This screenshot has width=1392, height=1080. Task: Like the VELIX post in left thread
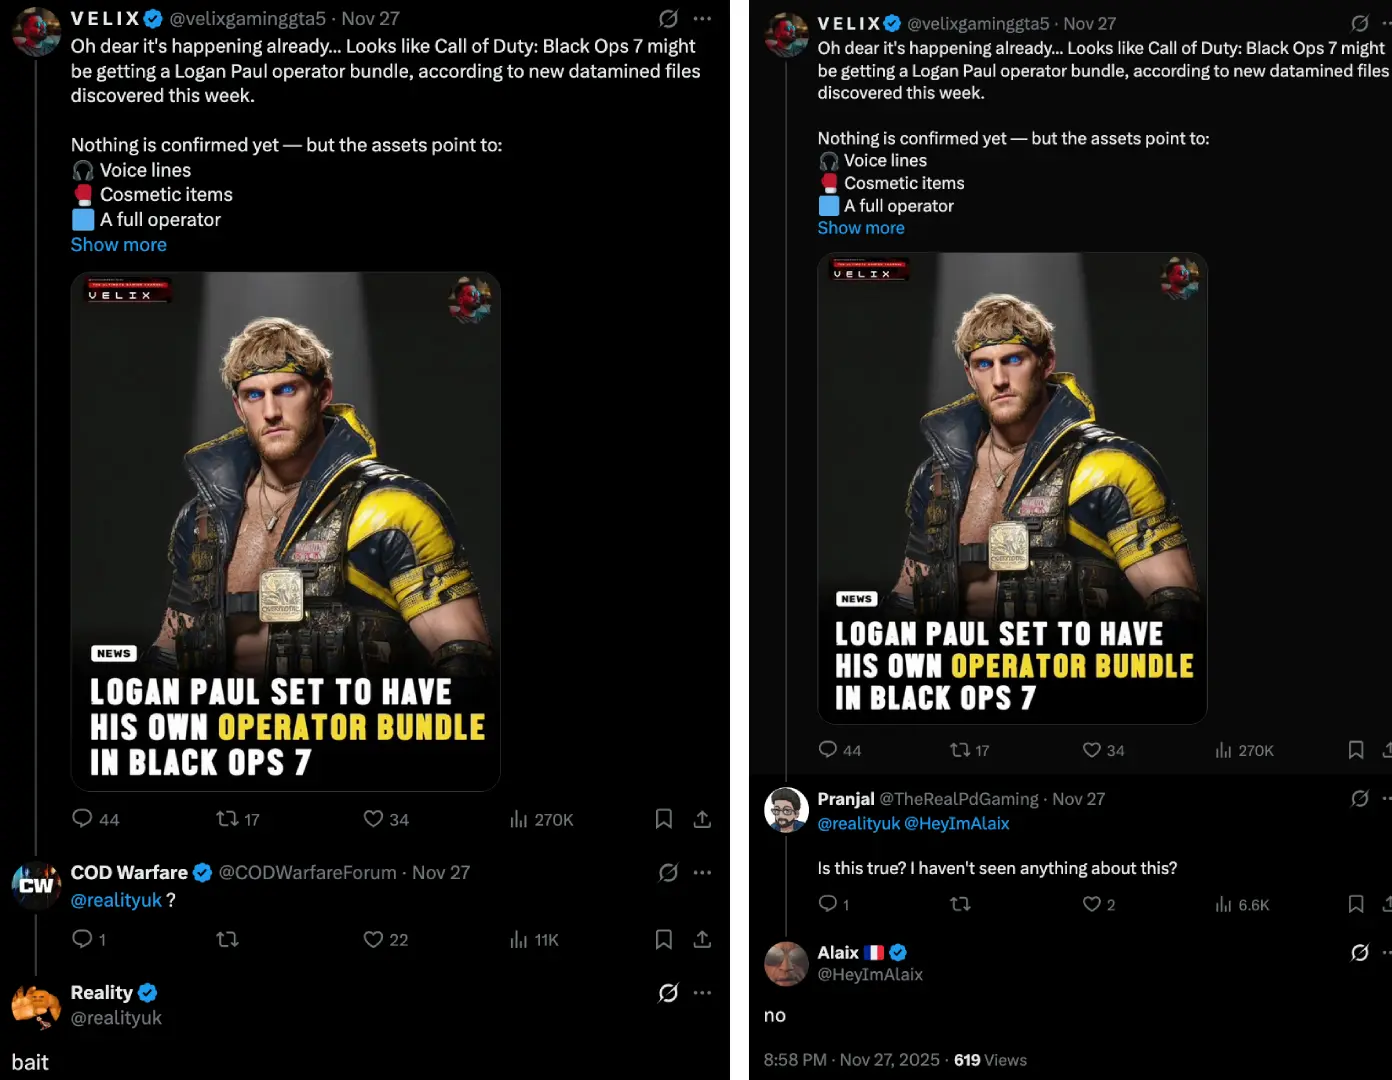[374, 819]
